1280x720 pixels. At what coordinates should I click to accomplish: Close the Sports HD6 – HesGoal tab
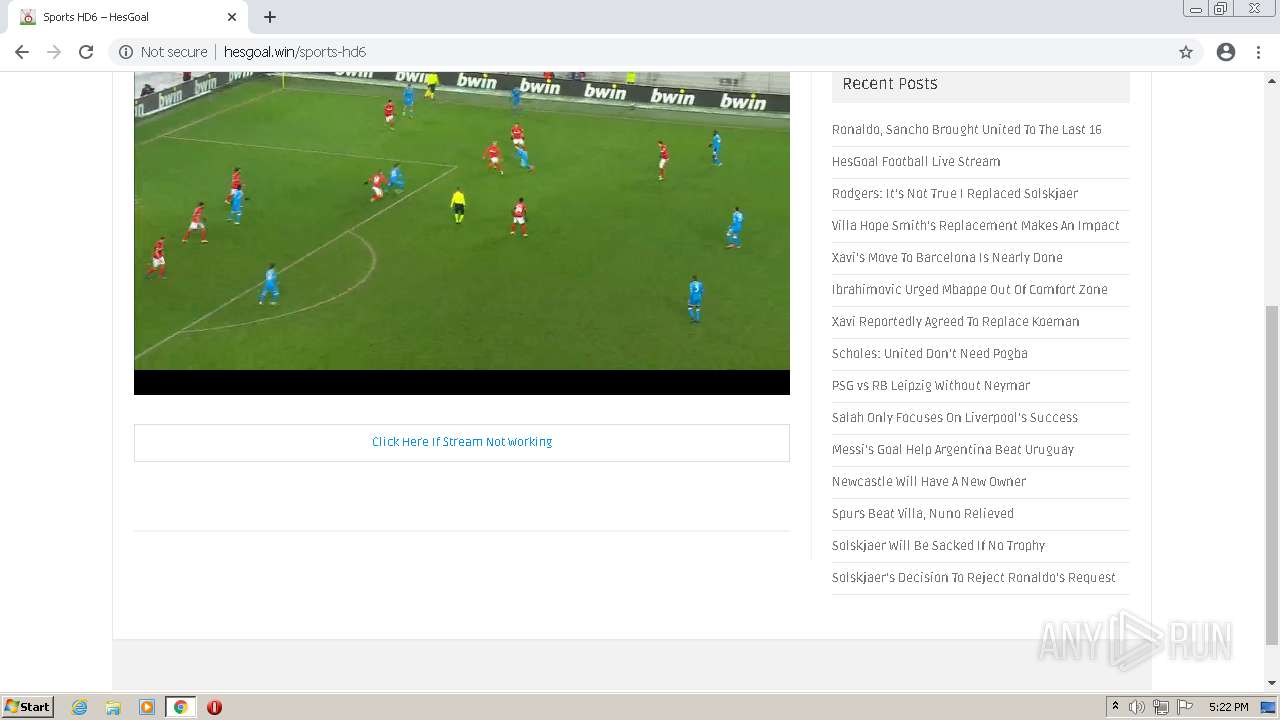(232, 17)
